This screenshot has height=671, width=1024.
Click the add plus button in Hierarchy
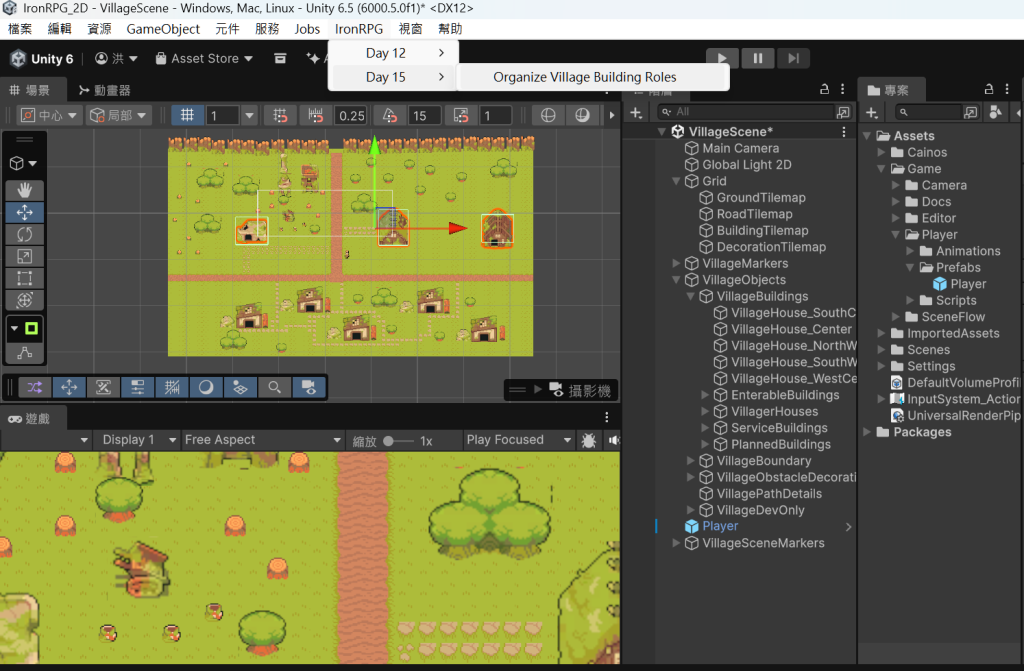(636, 113)
